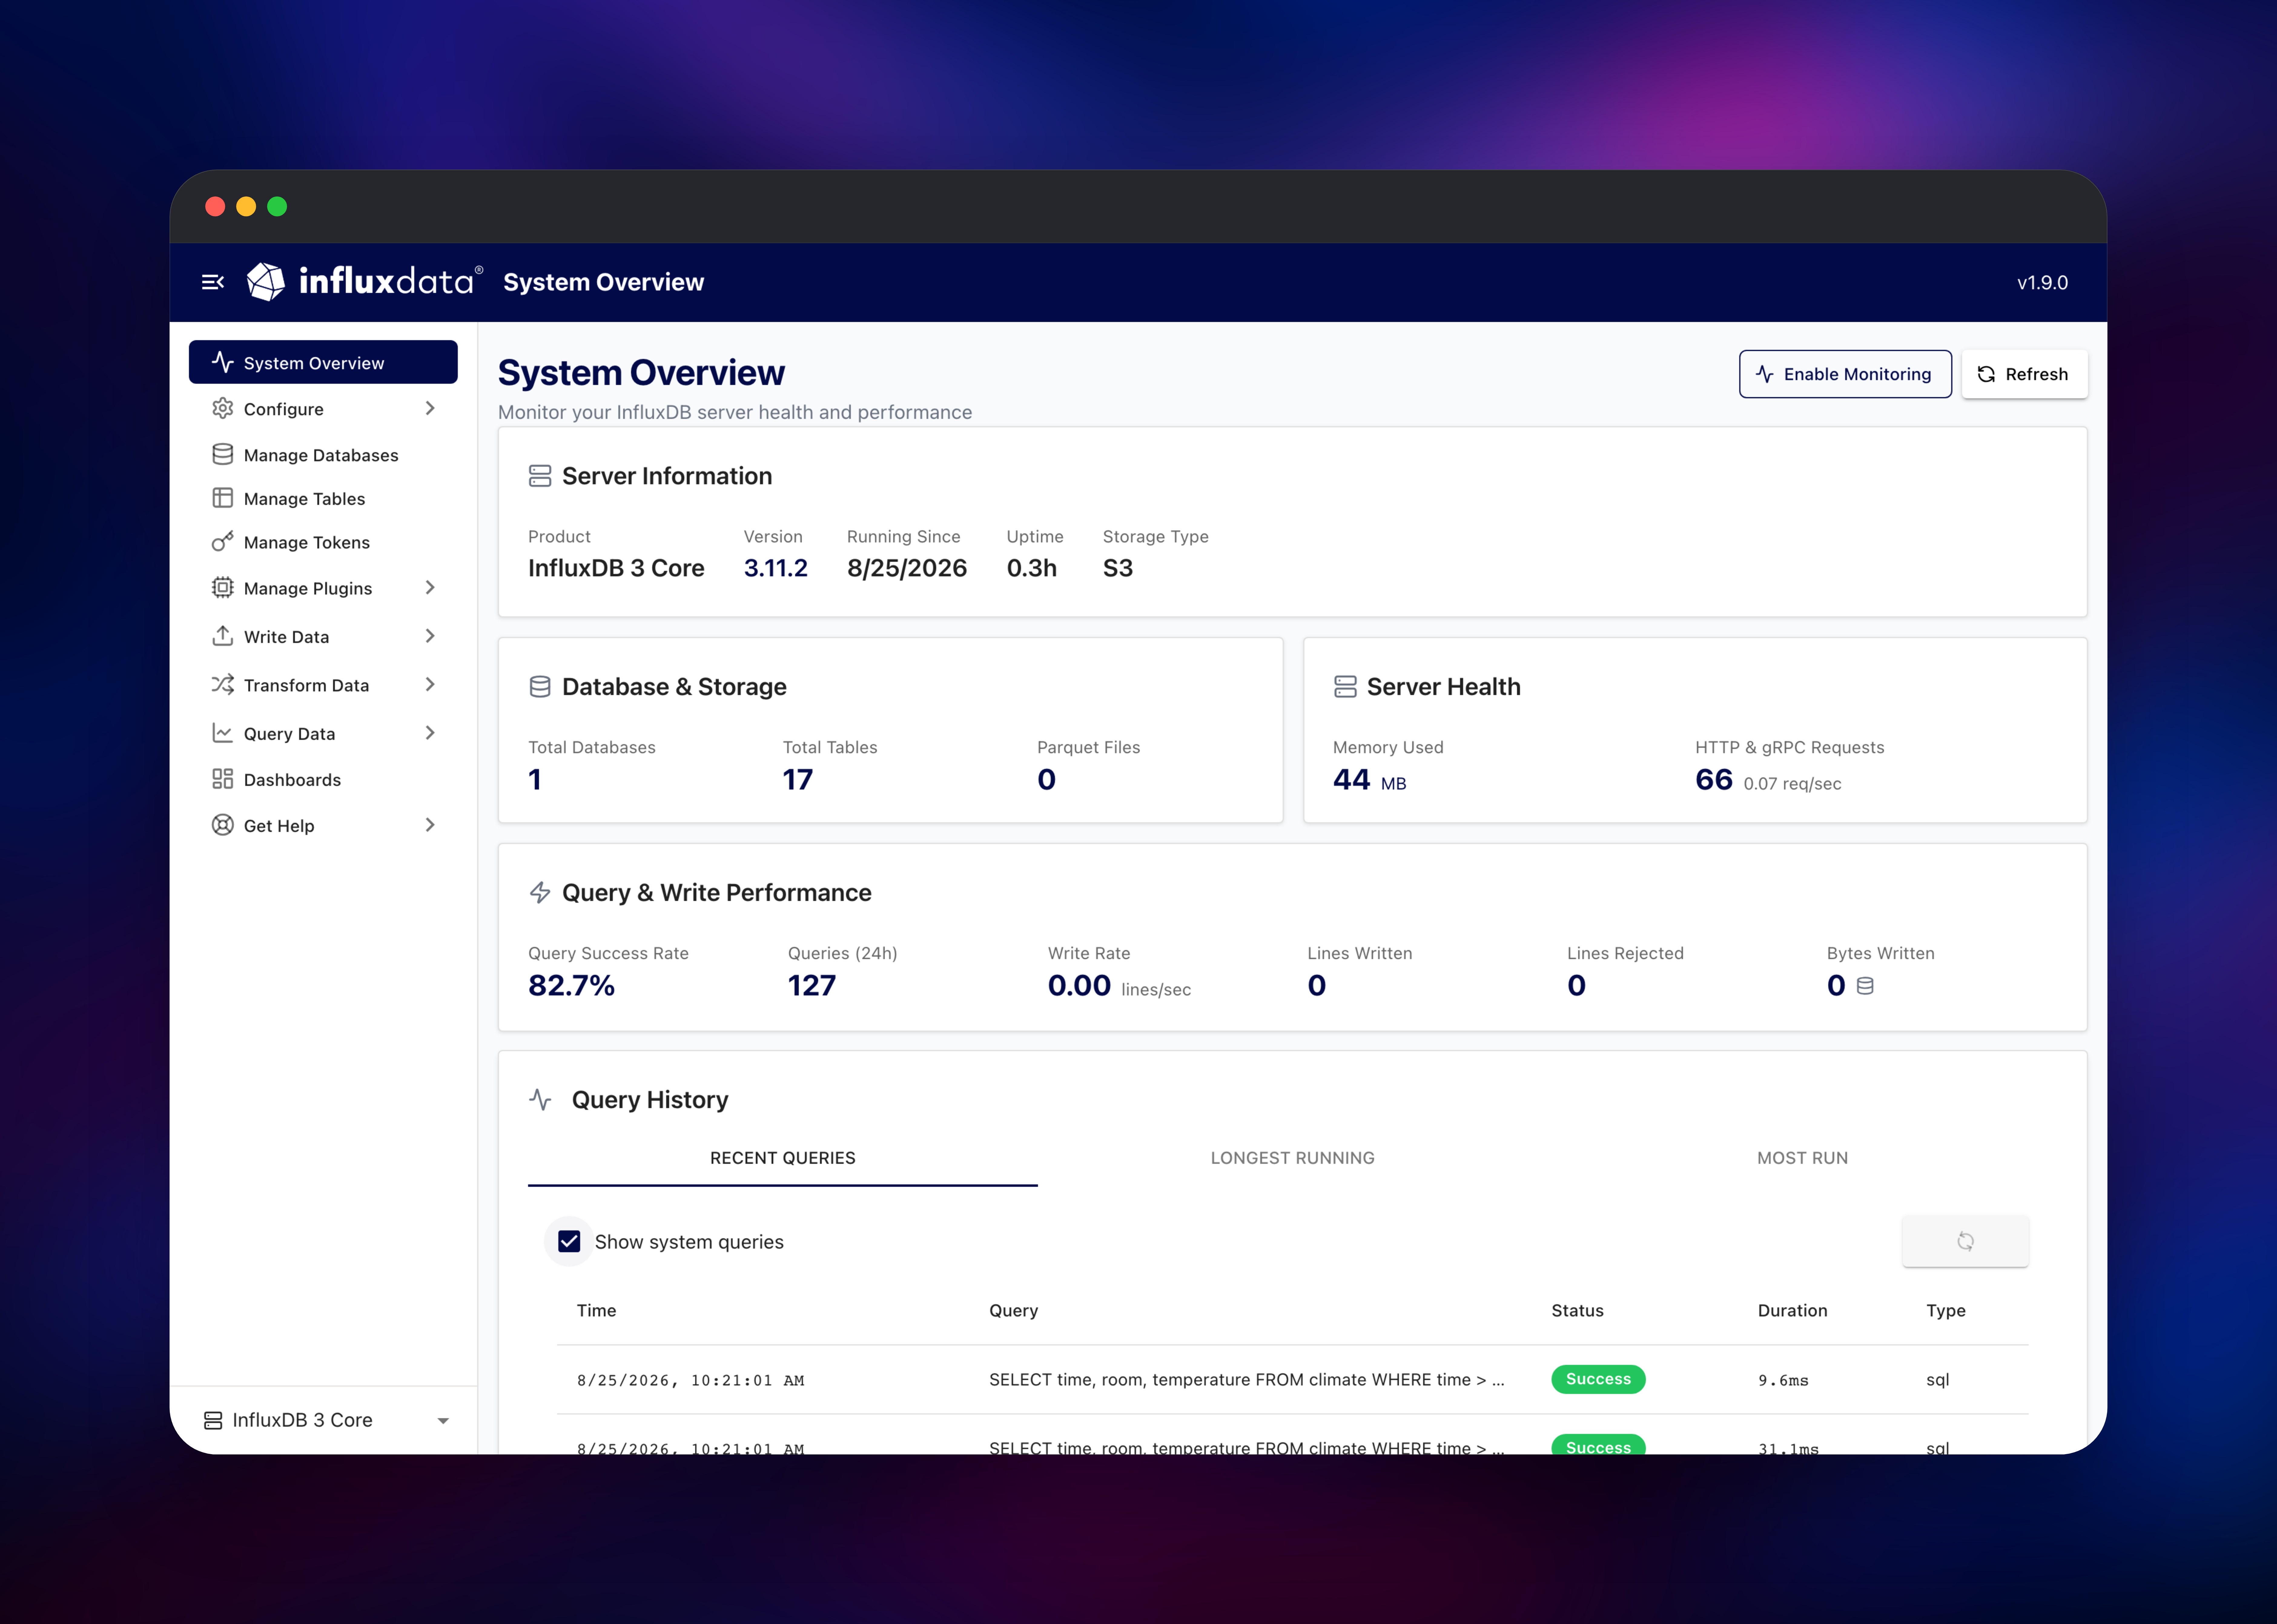Expand the Configure submenu chevron
The image size is (2277, 1624).
tap(430, 408)
